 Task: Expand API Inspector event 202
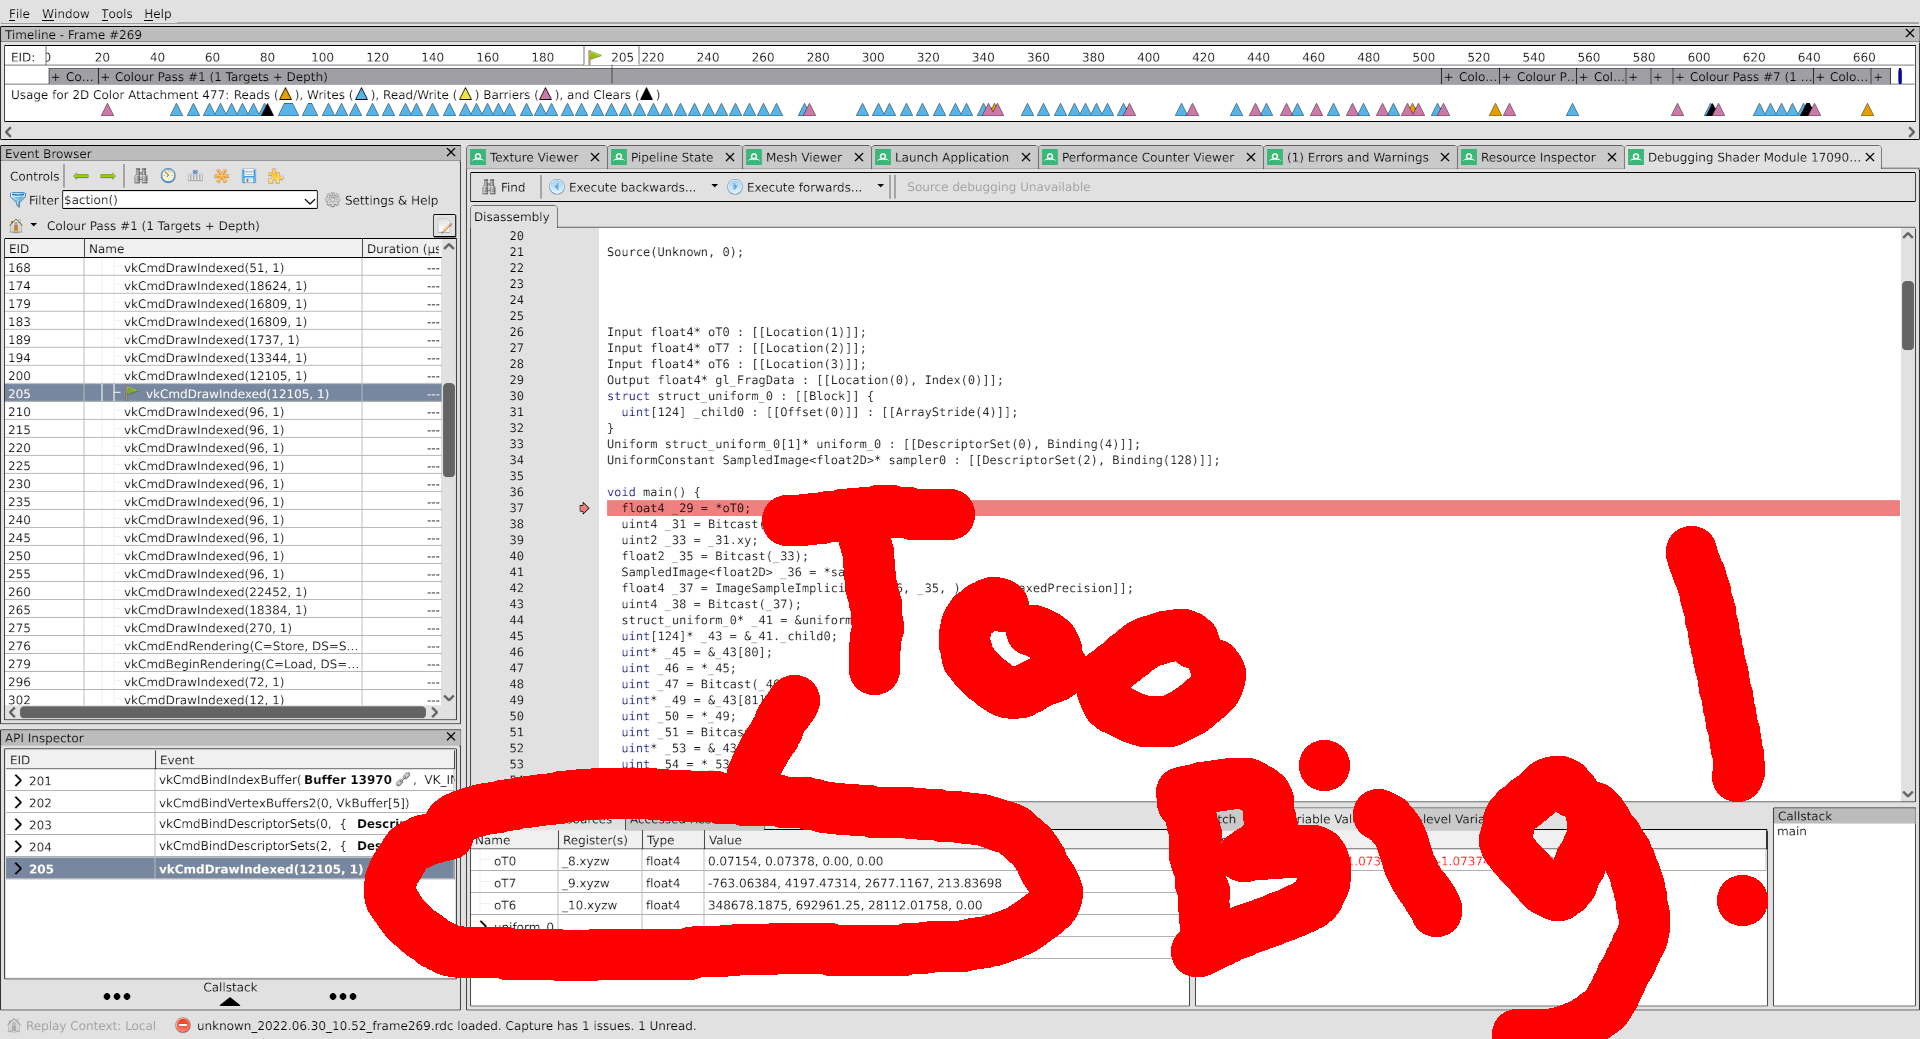(x=18, y=803)
